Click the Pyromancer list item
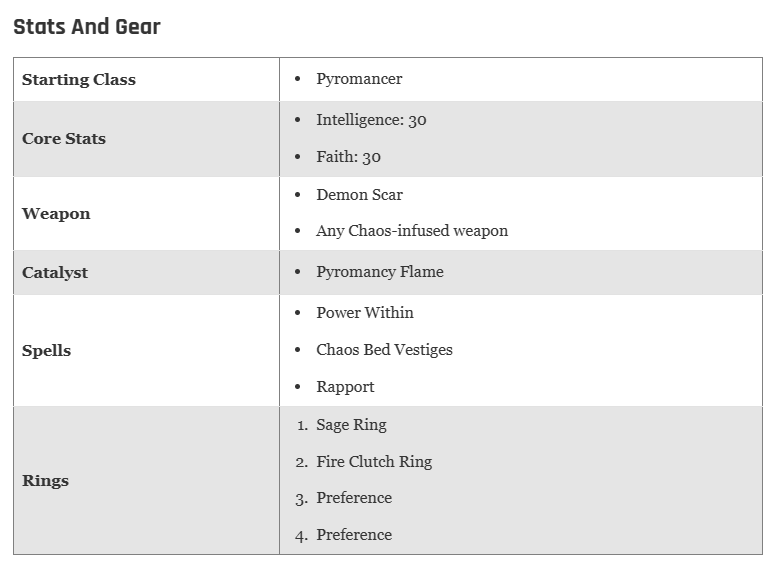This screenshot has width=773, height=562. [x=359, y=79]
